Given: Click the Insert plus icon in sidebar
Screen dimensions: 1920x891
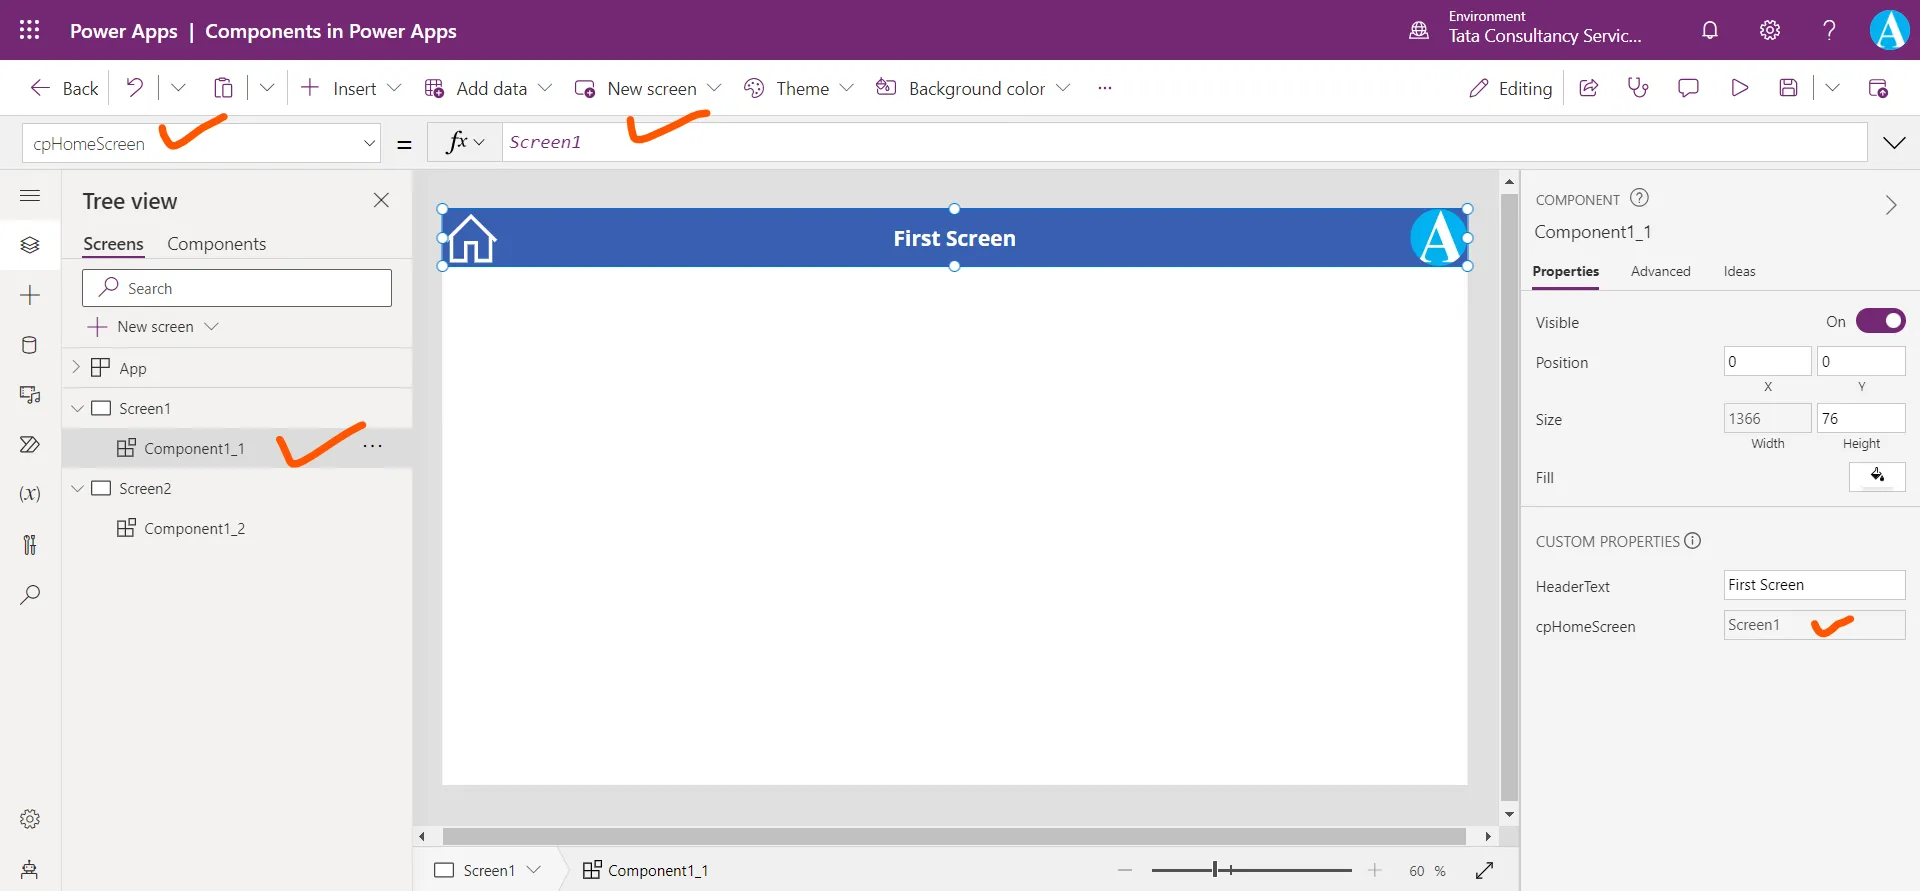Looking at the screenshot, I should coord(30,295).
